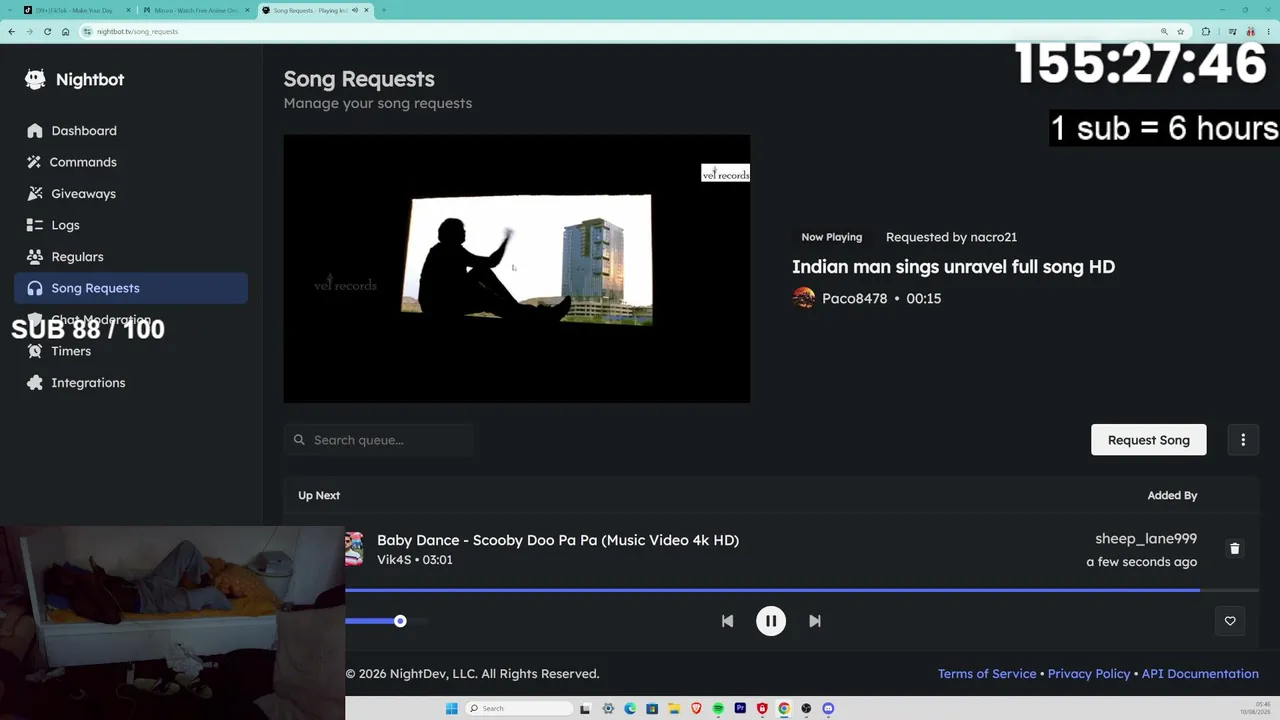
Task: Click the browser home button
Action: click(66, 32)
